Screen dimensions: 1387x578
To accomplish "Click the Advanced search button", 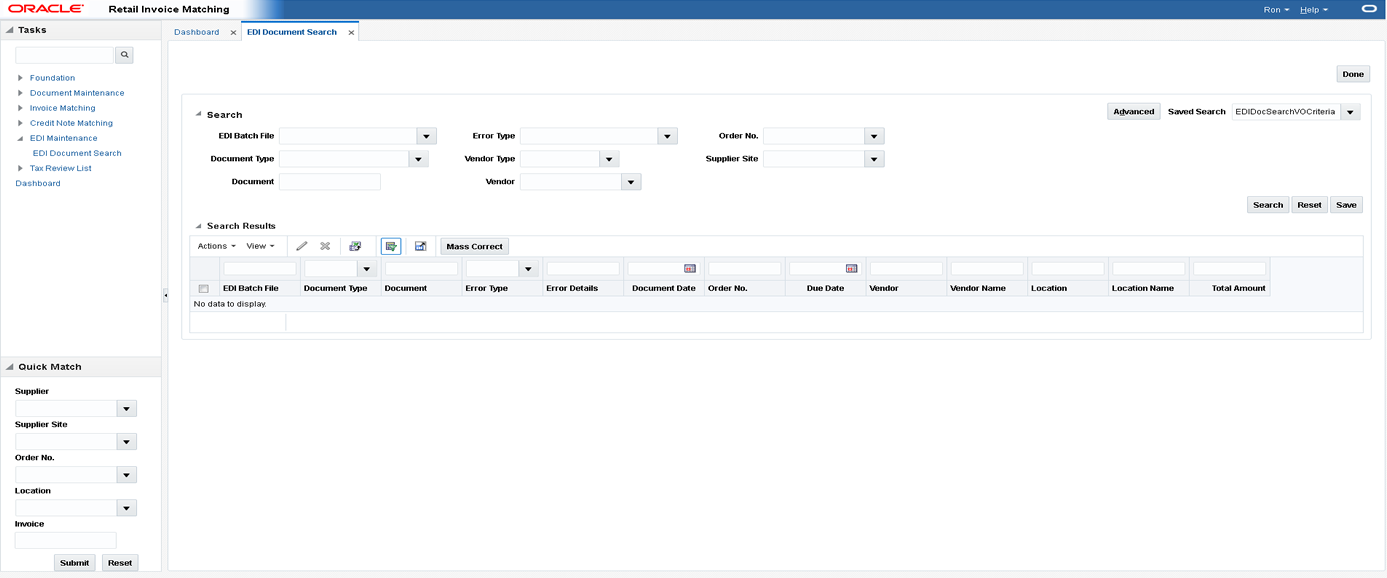I will tap(1133, 111).
